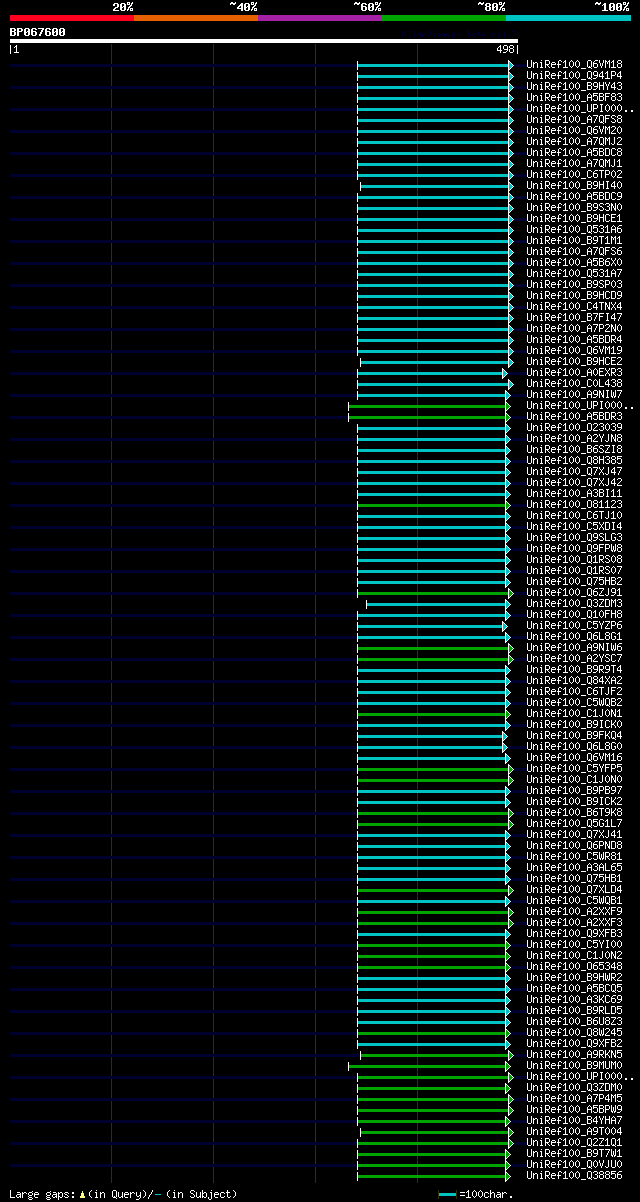The width and height of the screenshot is (640, 1202).
Task: Click the UniRef100_O81123 label
Action: point(574,504)
